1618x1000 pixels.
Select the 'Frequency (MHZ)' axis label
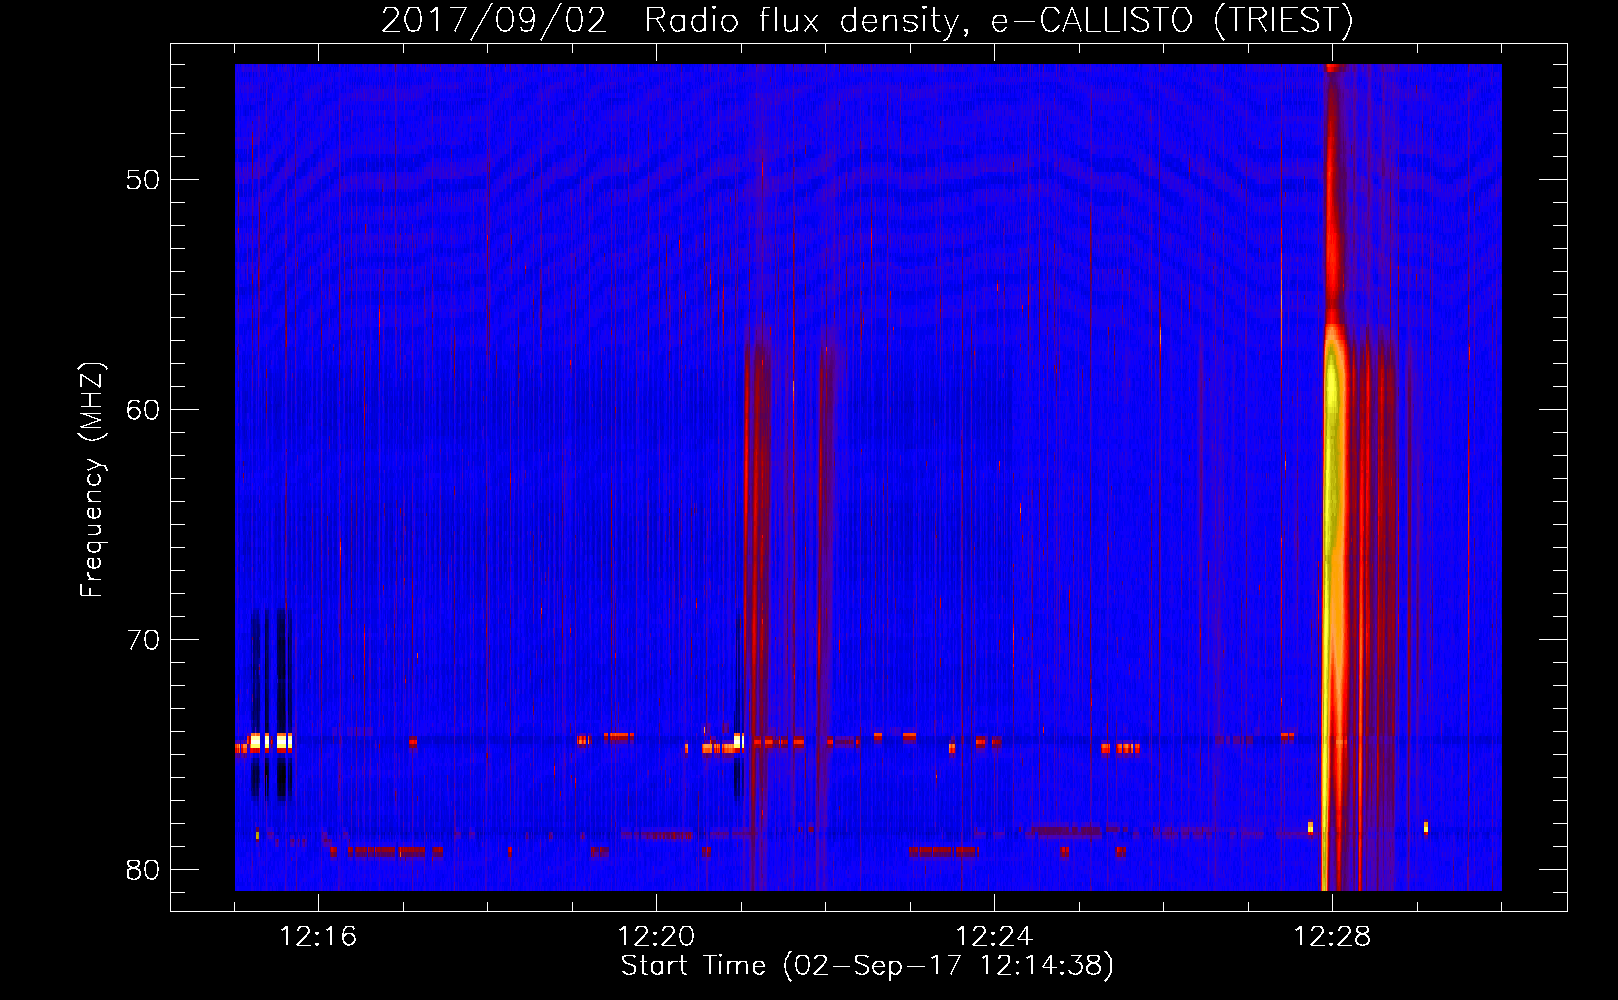coord(92,480)
